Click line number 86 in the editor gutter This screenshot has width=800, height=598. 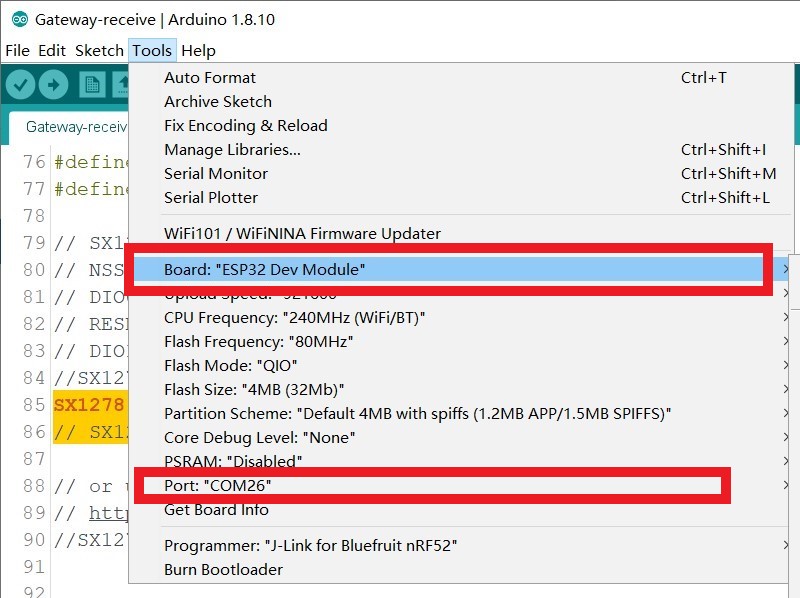click(34, 432)
